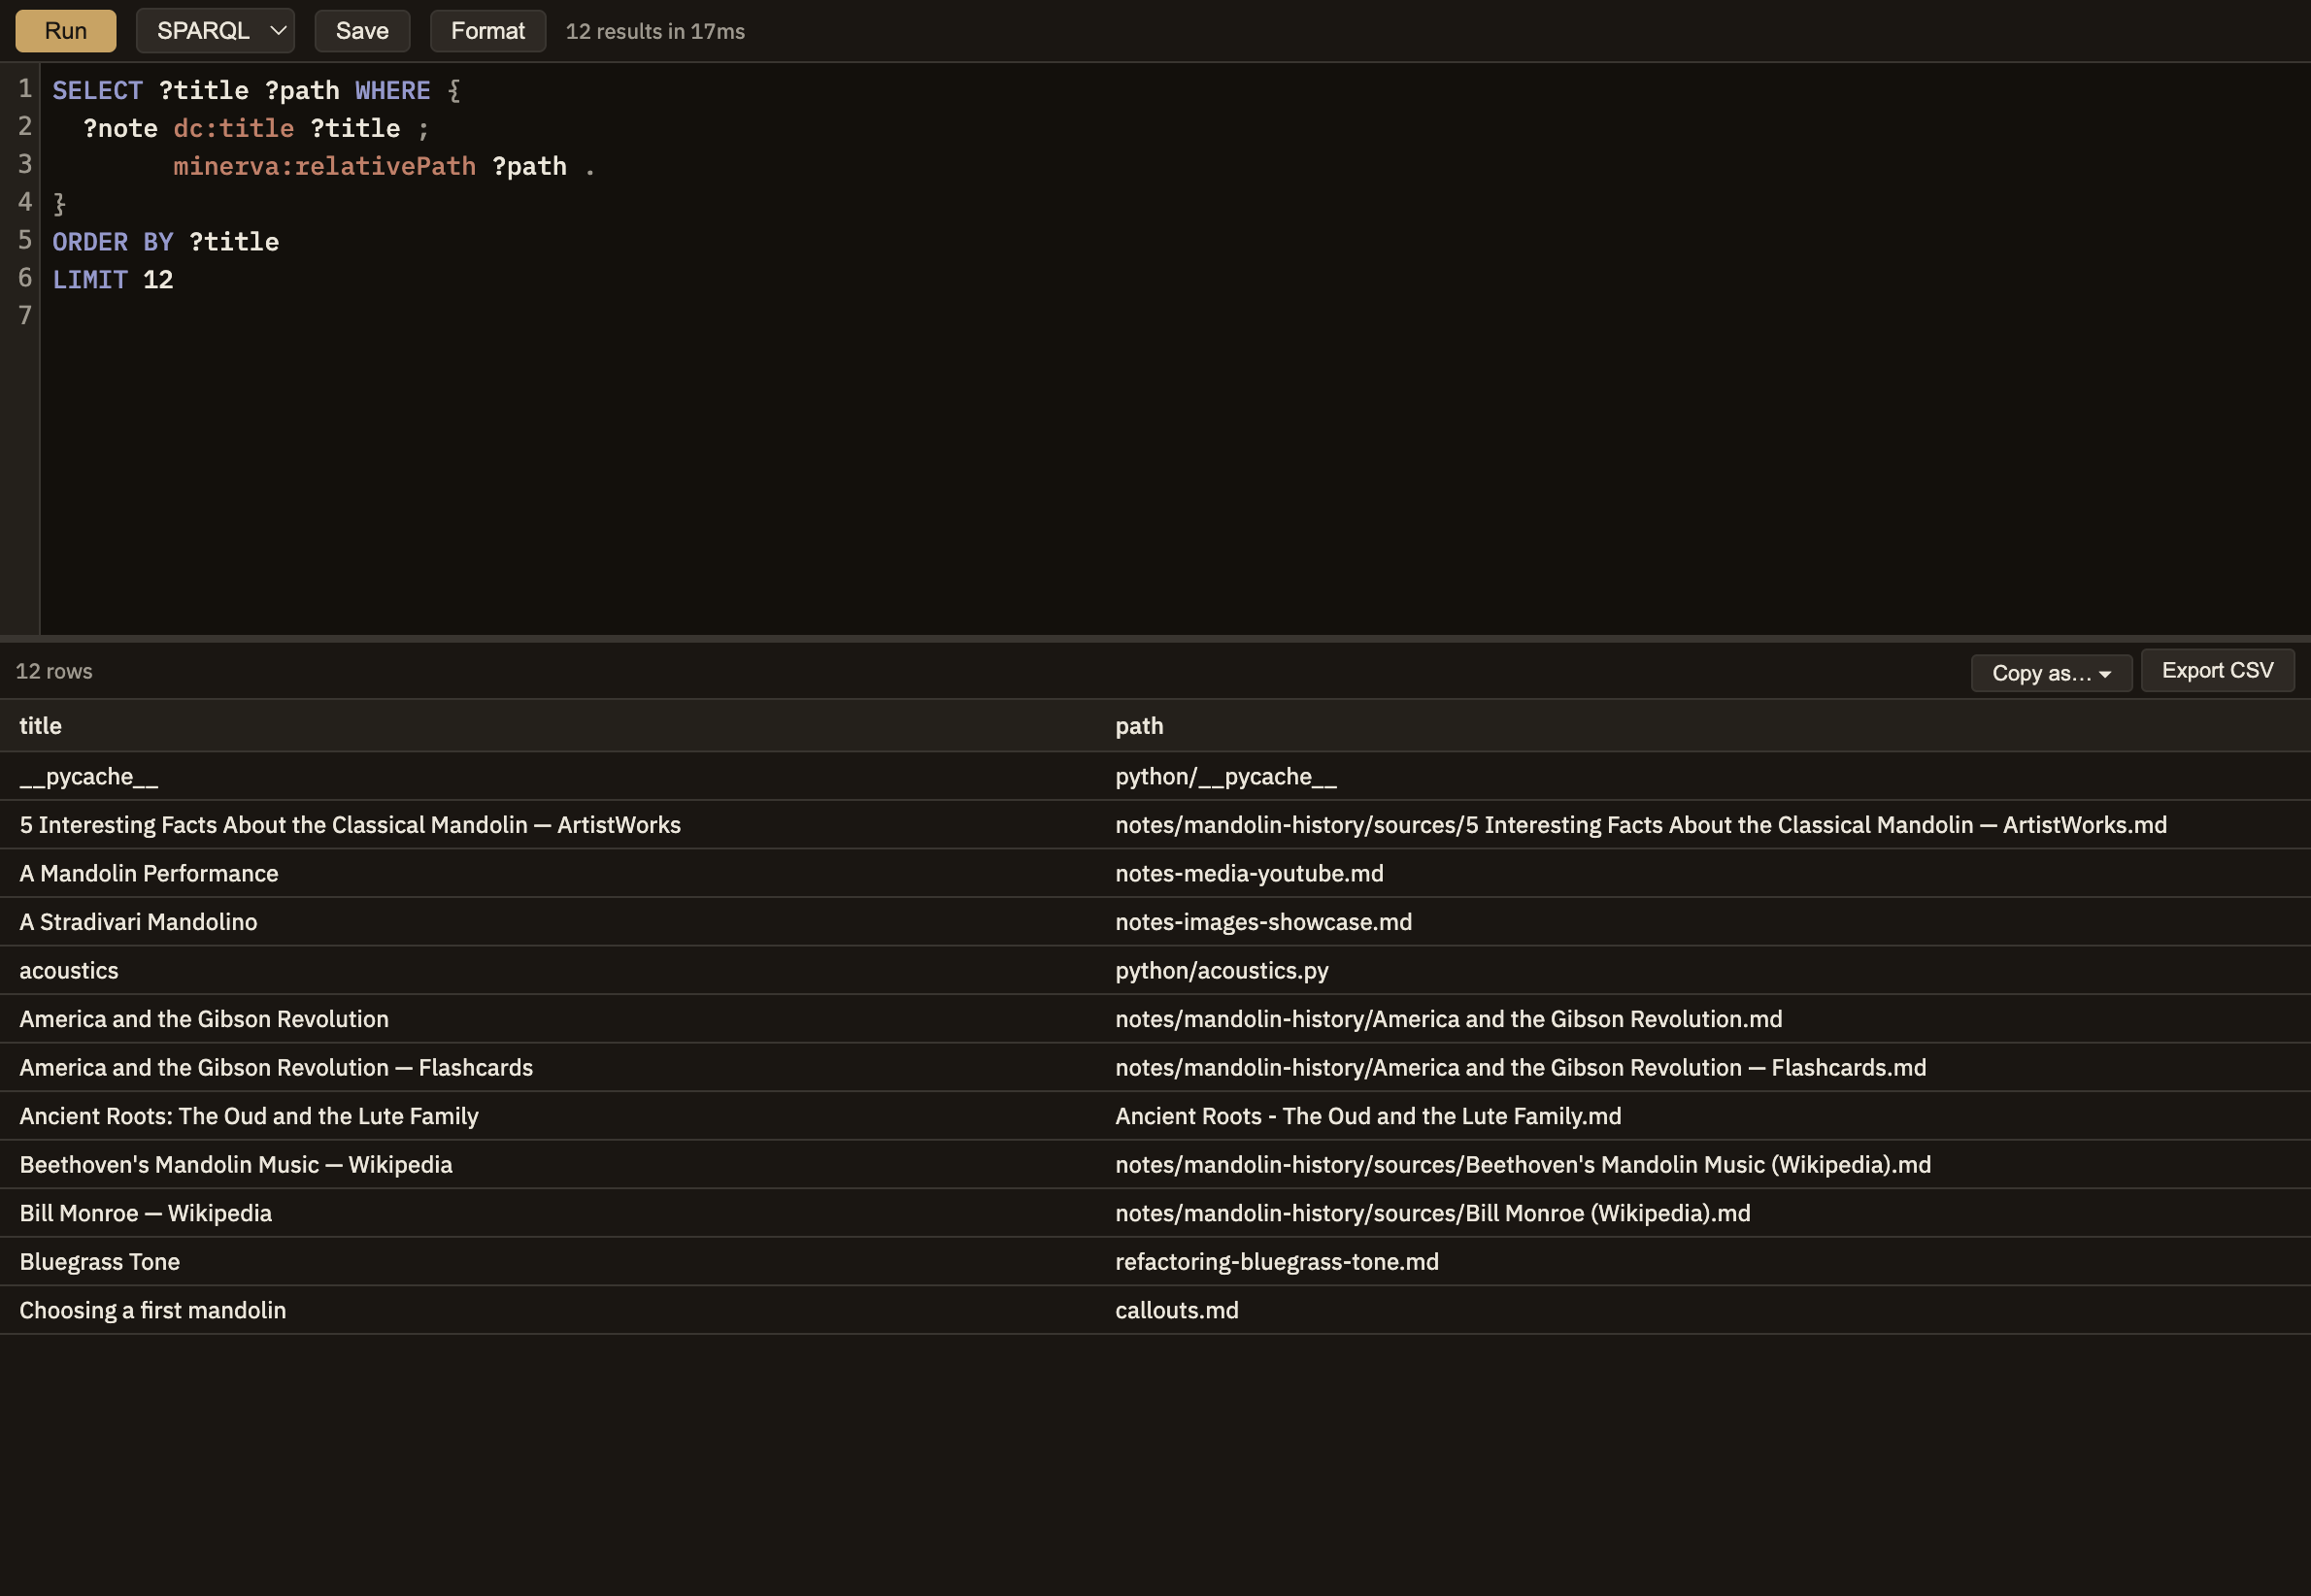Screen dimensions: 2311x1596
Task: Click inside the query editor line 7
Action: point(1175,316)
